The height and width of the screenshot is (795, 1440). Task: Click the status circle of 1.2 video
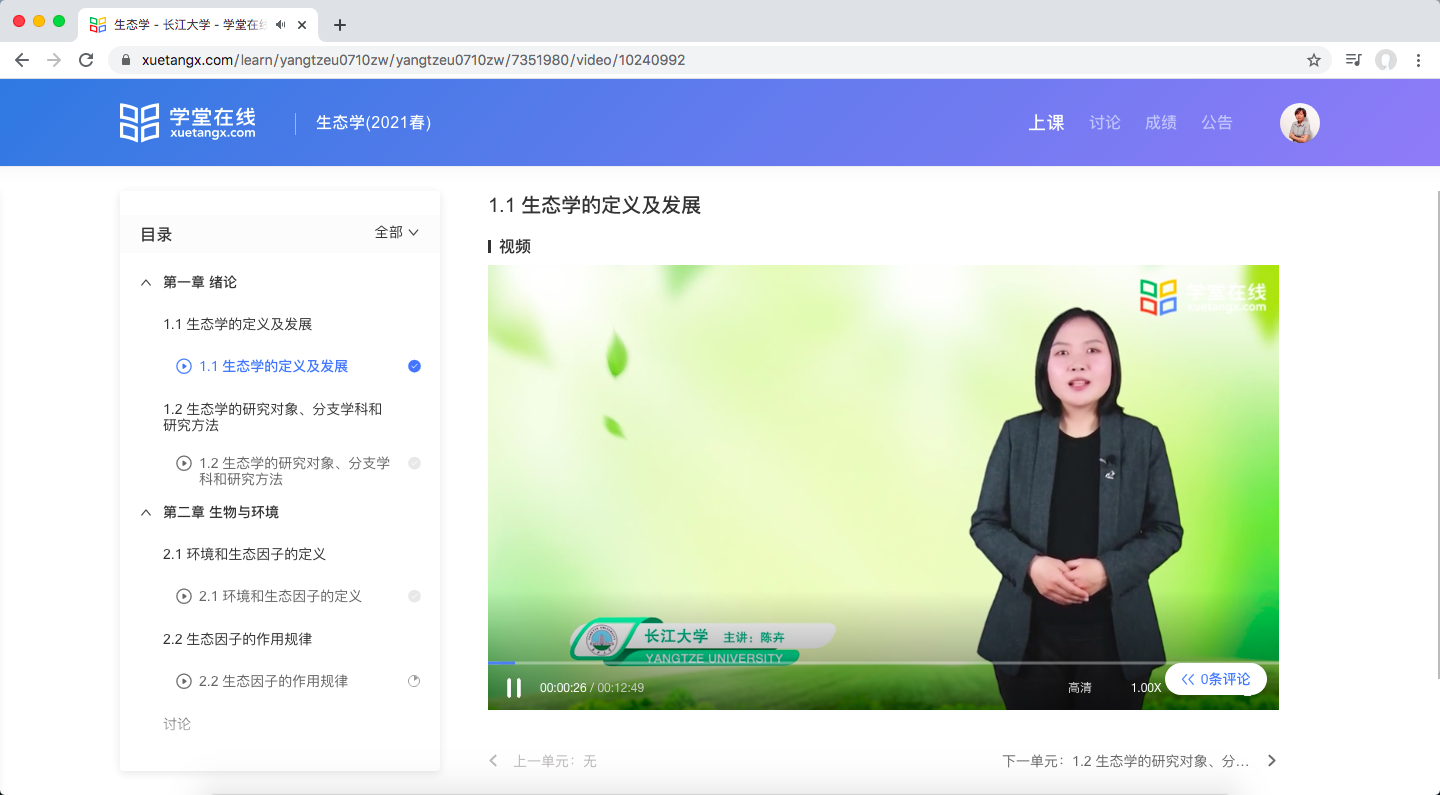coord(414,463)
